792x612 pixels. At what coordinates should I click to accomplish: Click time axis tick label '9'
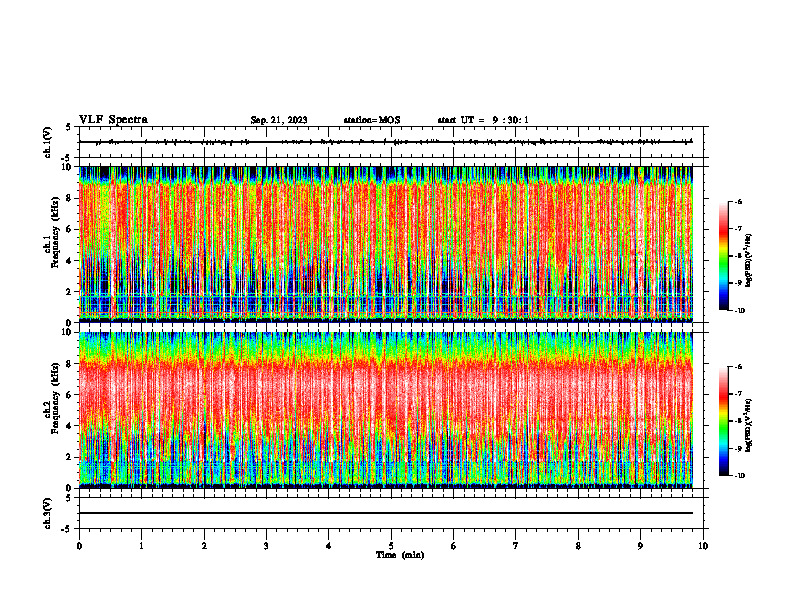(640, 546)
